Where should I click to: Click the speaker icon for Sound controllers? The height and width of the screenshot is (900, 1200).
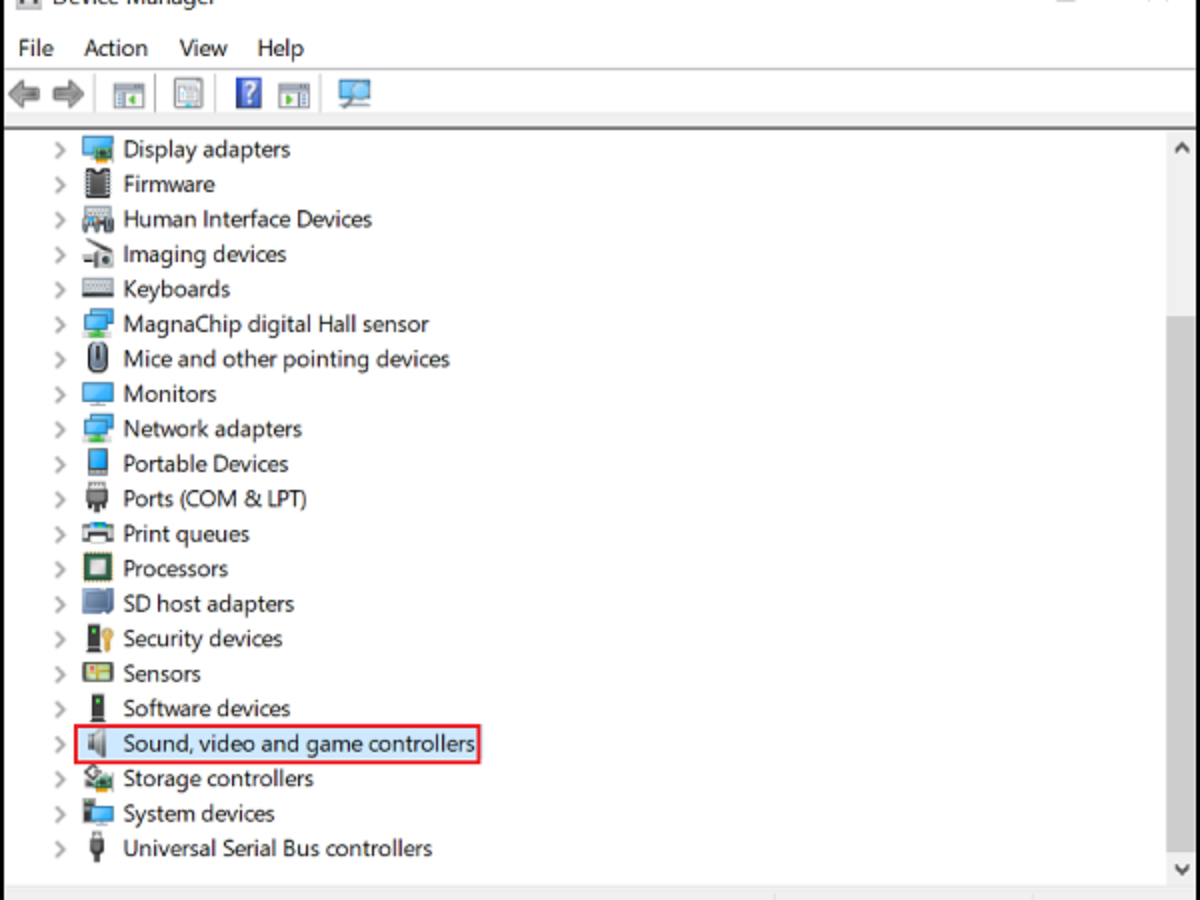coord(97,743)
